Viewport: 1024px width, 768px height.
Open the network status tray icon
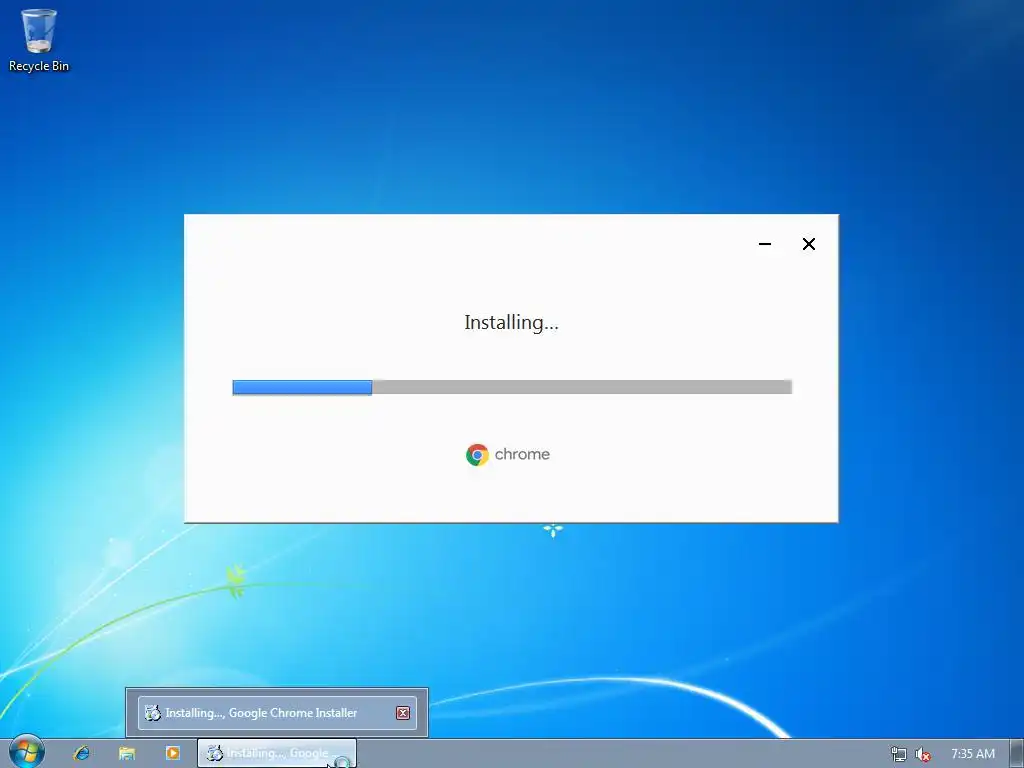(x=899, y=754)
